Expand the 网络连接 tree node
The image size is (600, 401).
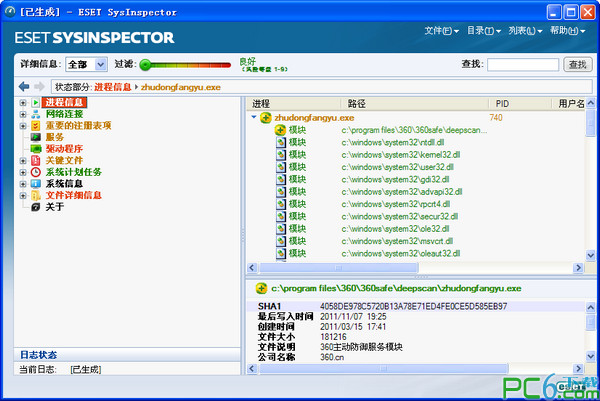tap(23, 114)
